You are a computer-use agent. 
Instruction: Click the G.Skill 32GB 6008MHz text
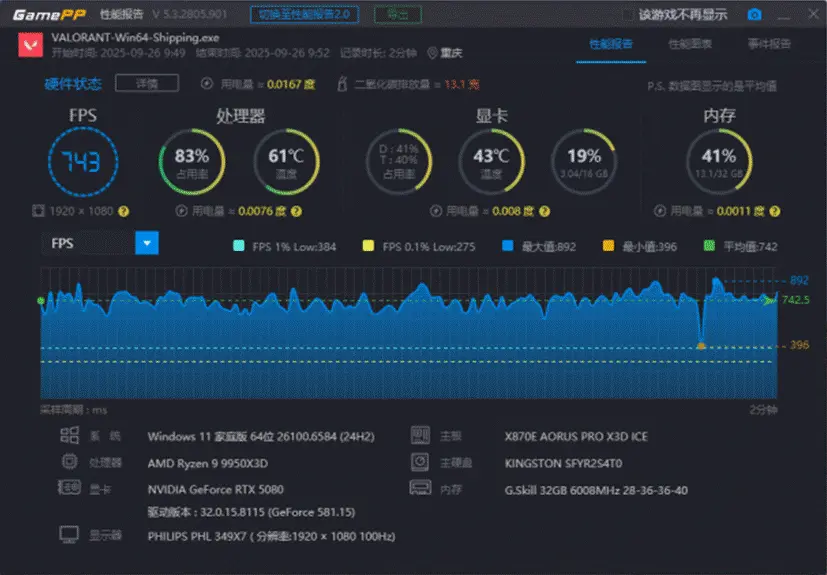[x=596, y=491]
